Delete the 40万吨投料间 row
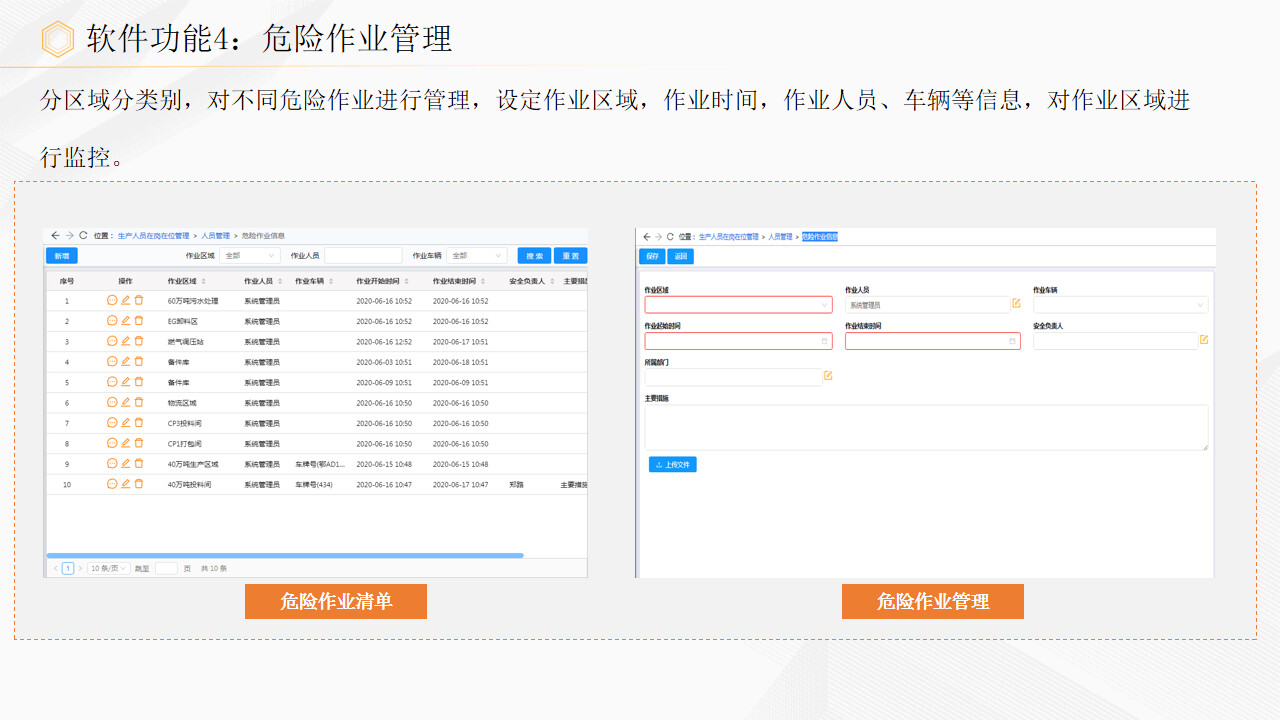This screenshot has height=720, width=1280. pyautogui.click(x=139, y=484)
